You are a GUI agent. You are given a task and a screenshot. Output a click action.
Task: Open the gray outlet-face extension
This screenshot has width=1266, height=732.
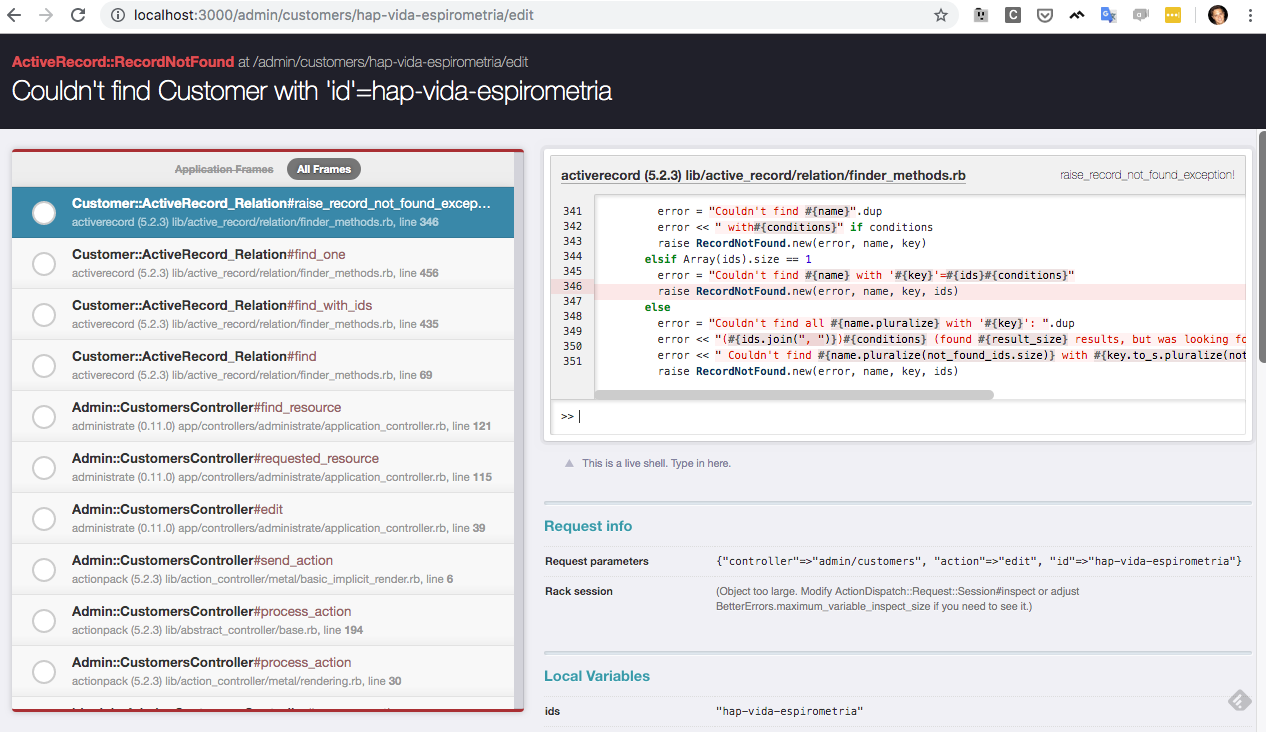982,16
